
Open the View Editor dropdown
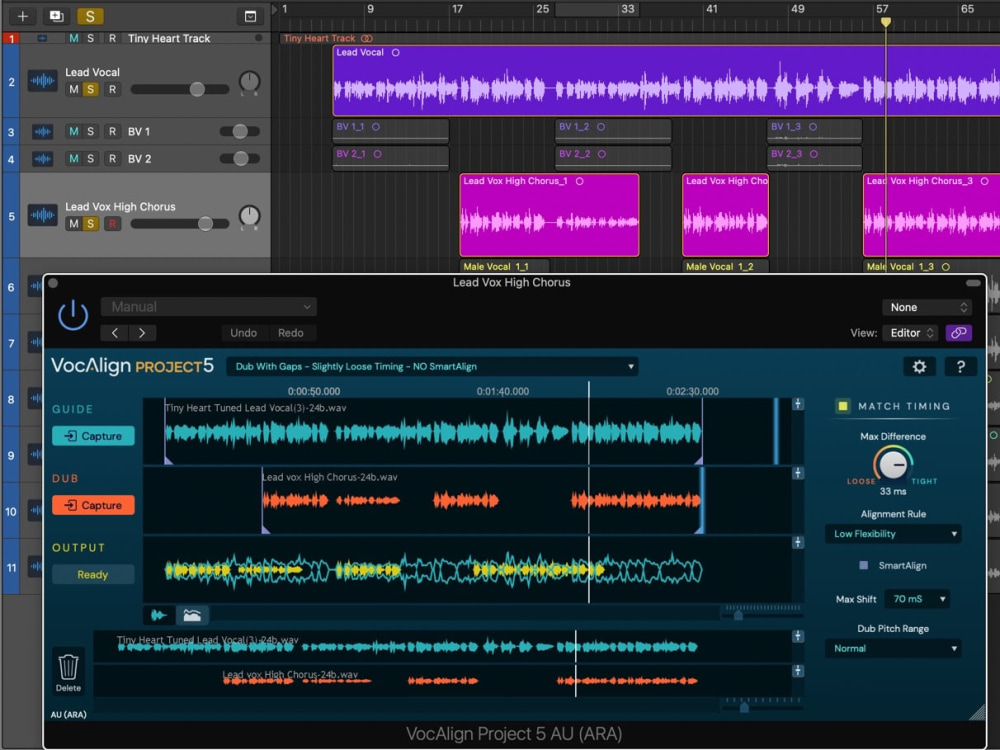(911, 333)
